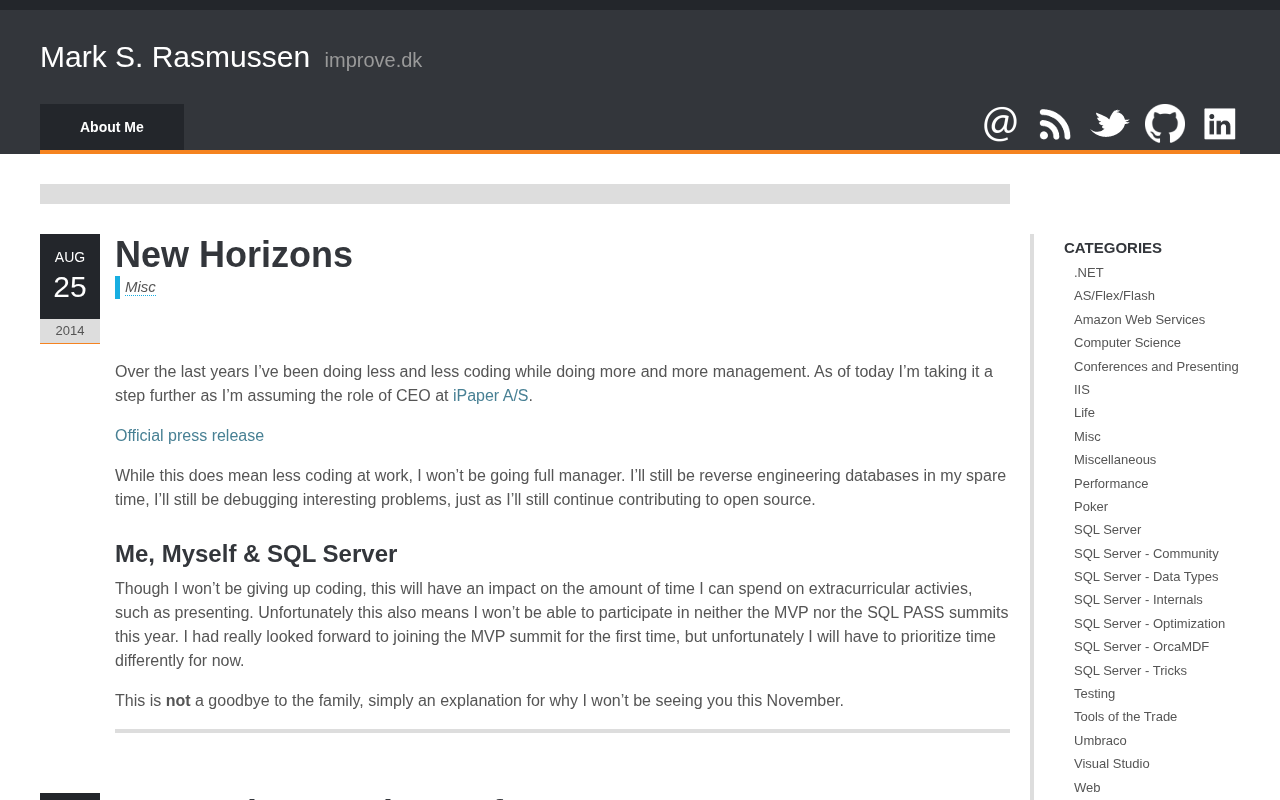The image size is (1280, 800).
Task: Open the Umbraco category
Action: pos(1100,741)
